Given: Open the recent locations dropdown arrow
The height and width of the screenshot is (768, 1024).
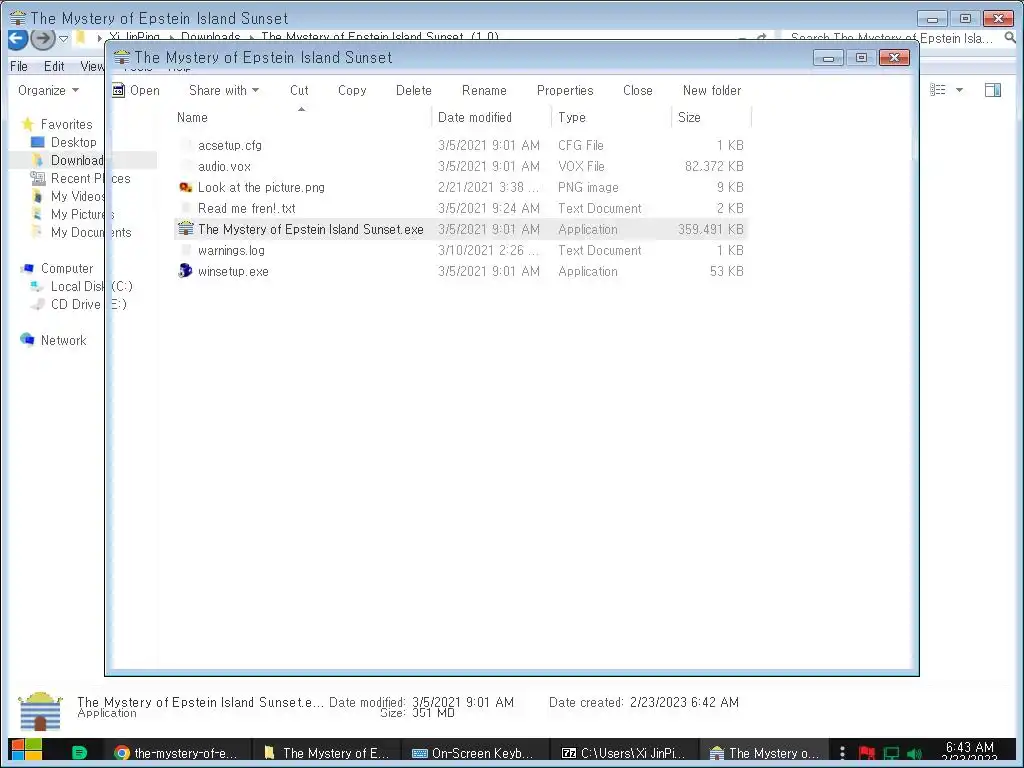Looking at the screenshot, I should point(63,39).
